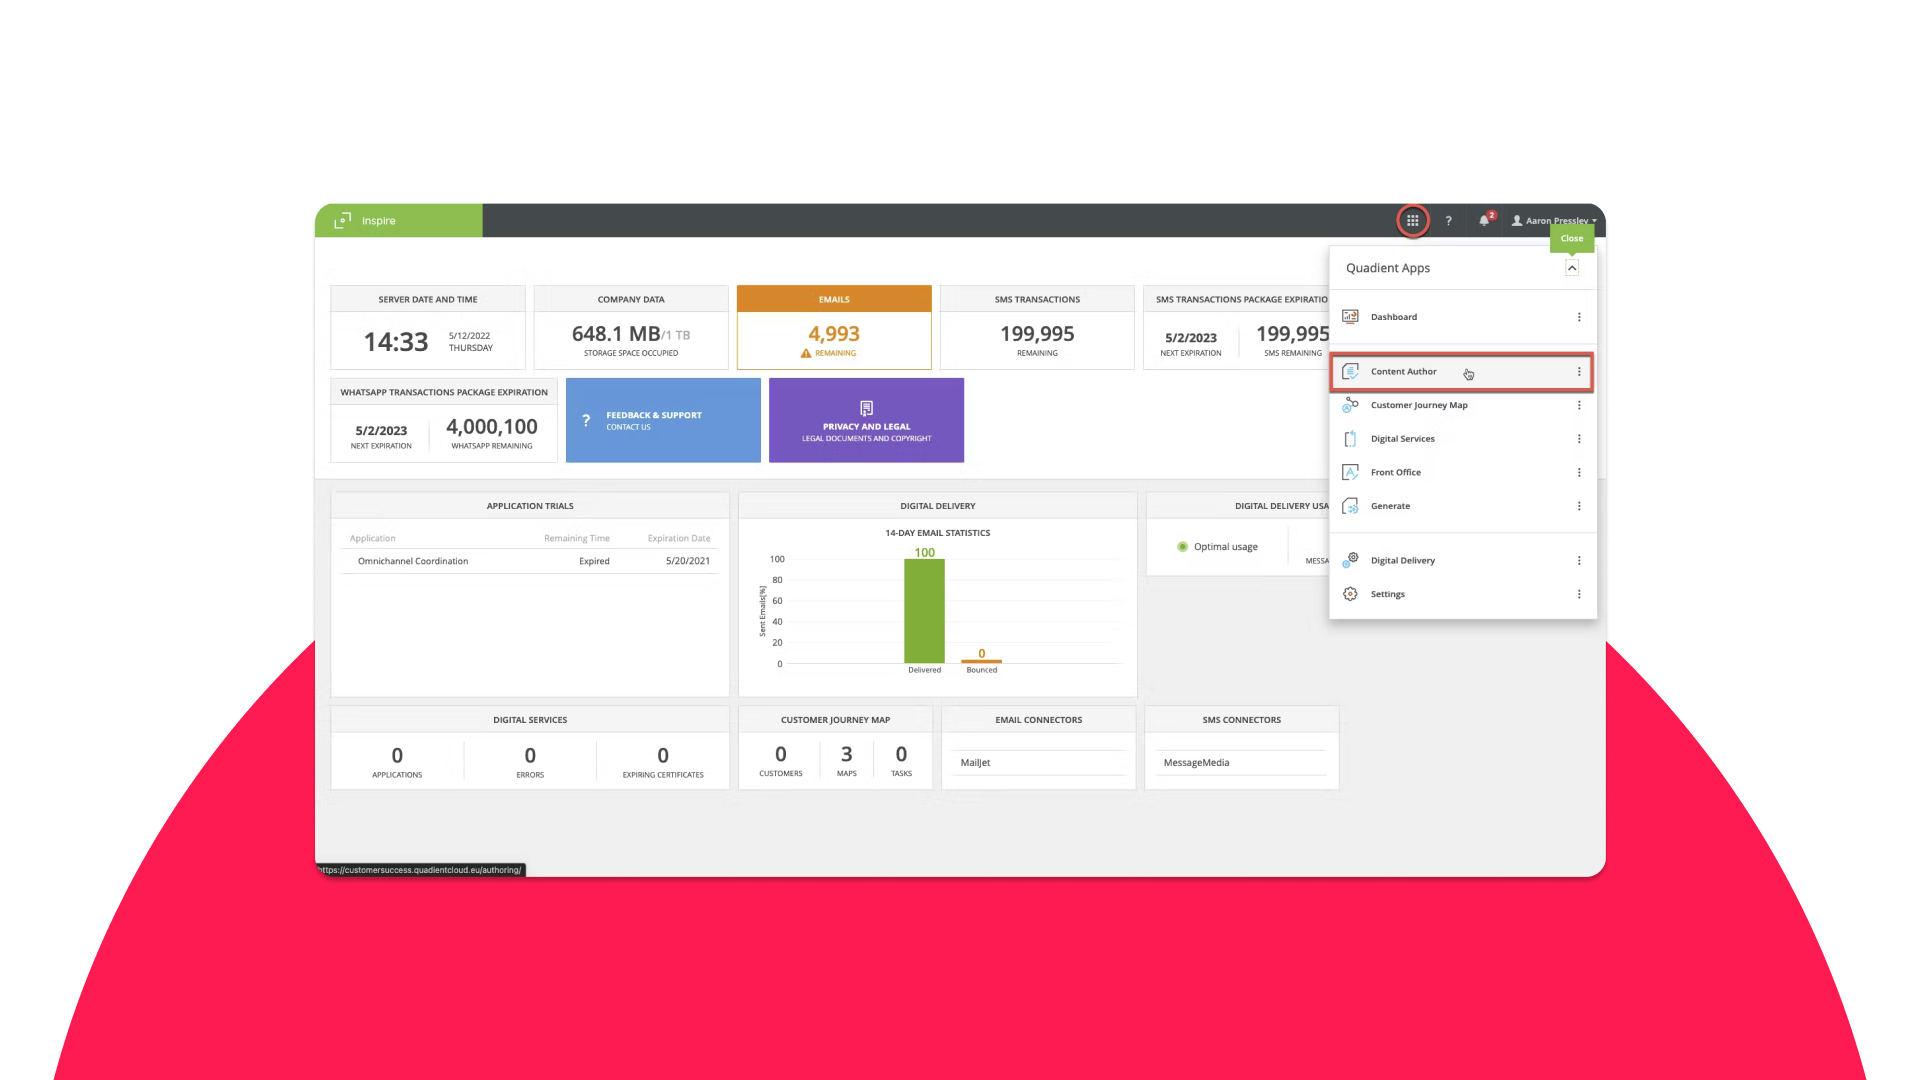Click the Generate app icon

[x=1350, y=506]
